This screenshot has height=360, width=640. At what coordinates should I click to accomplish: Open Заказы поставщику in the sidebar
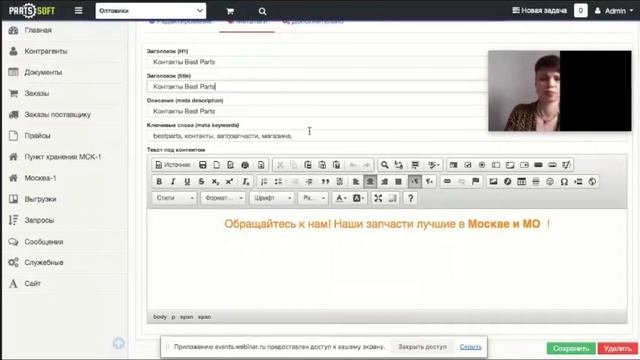click(x=58, y=115)
